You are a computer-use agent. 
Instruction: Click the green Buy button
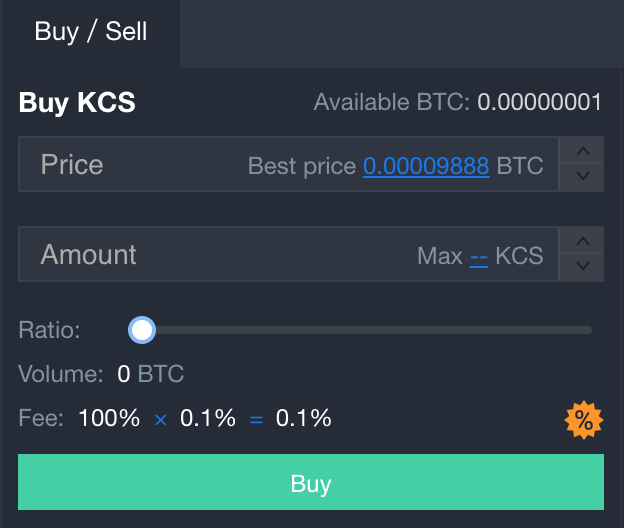(x=311, y=482)
